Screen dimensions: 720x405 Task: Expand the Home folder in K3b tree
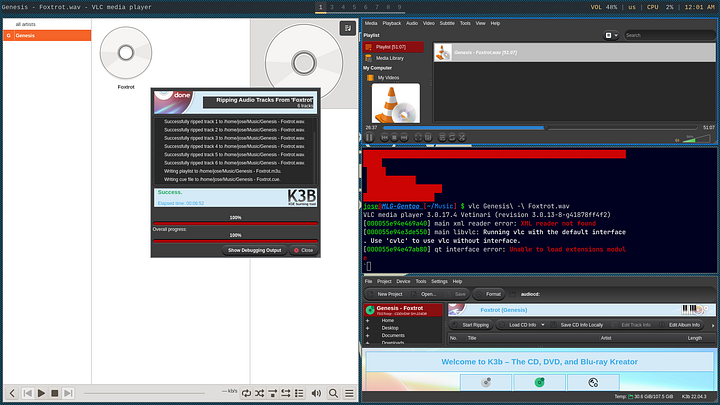(x=367, y=321)
